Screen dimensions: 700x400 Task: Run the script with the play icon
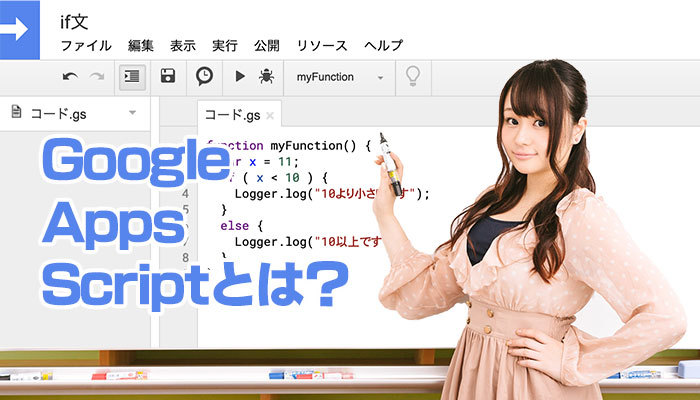coord(240,76)
